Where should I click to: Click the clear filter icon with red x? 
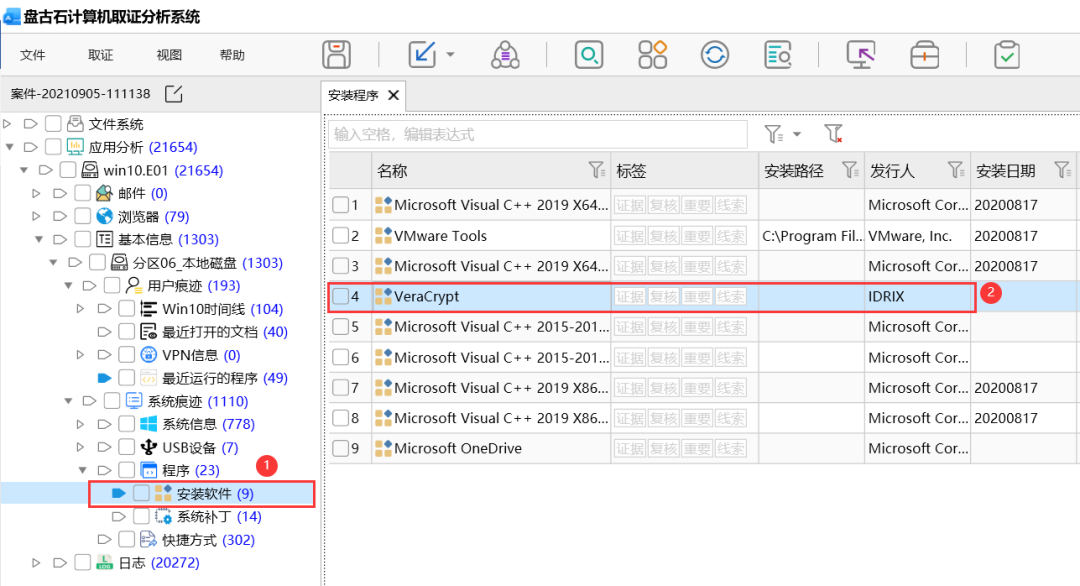pyautogui.click(x=833, y=134)
